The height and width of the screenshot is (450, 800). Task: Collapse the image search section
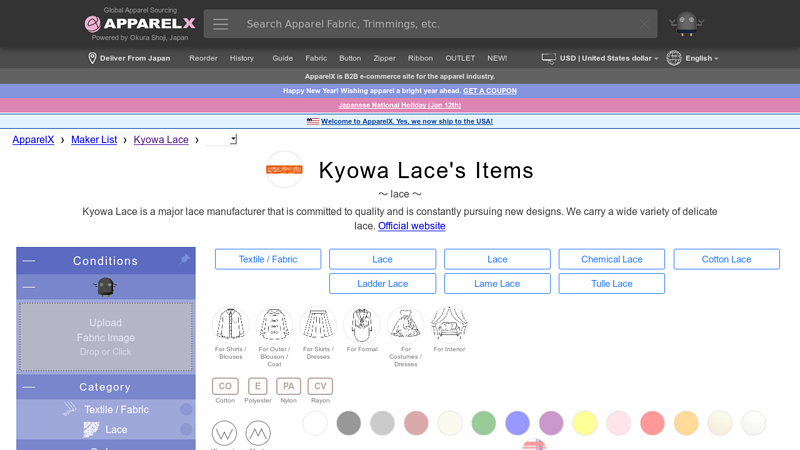(x=29, y=287)
